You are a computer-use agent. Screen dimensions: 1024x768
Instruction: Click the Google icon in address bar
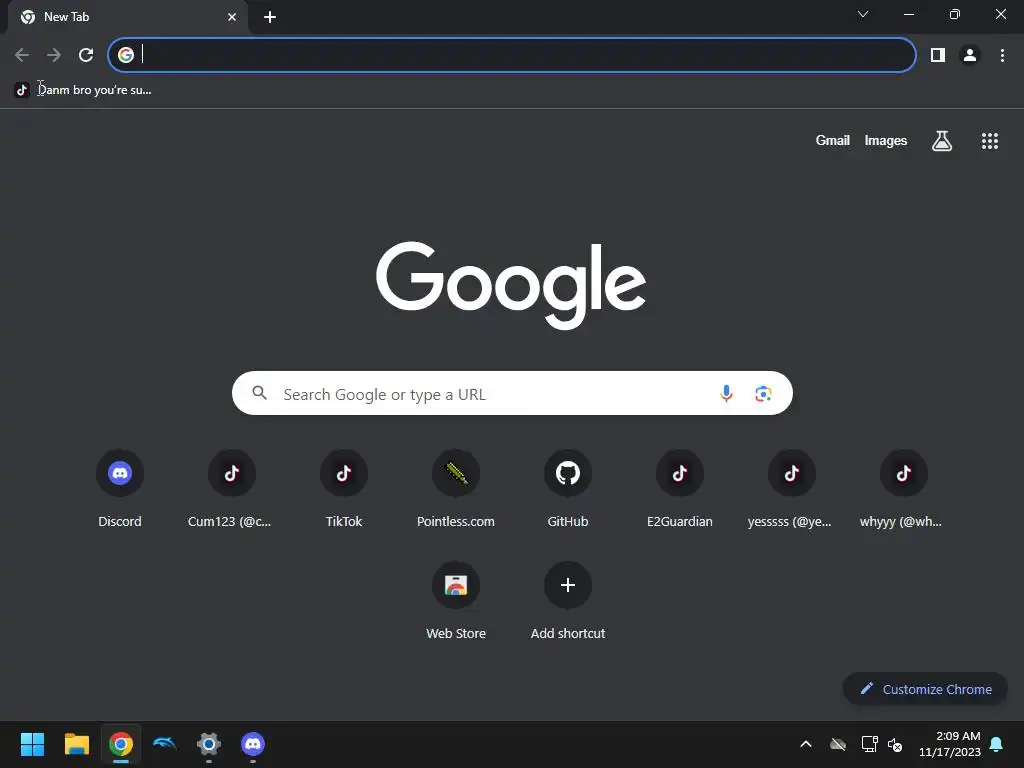[126, 55]
